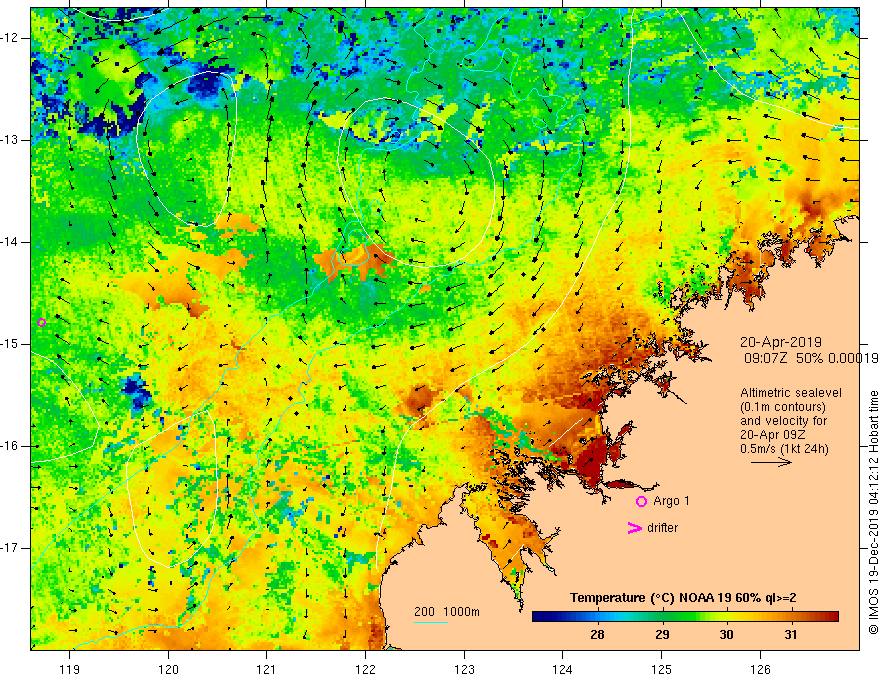Click the '200 1000m' depth legend text
Viewport: 880px width, 680px height.
coord(447,612)
